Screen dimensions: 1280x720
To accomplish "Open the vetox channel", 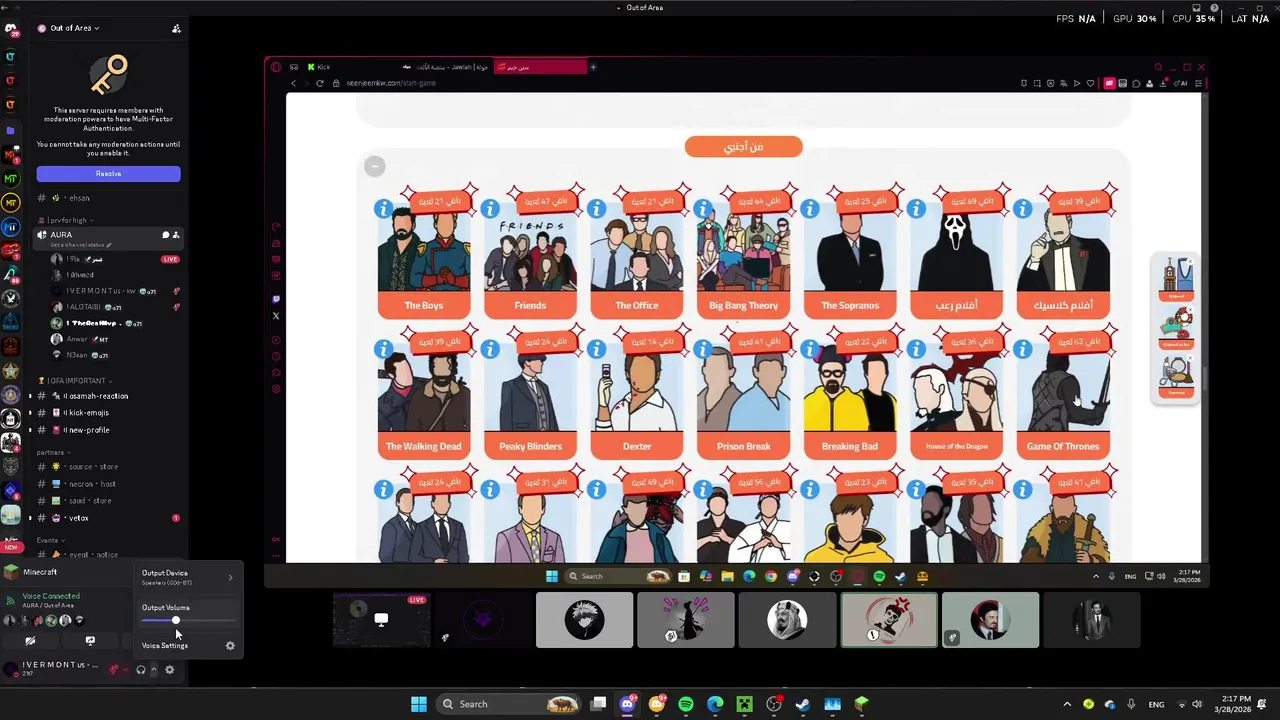I will coord(108,518).
